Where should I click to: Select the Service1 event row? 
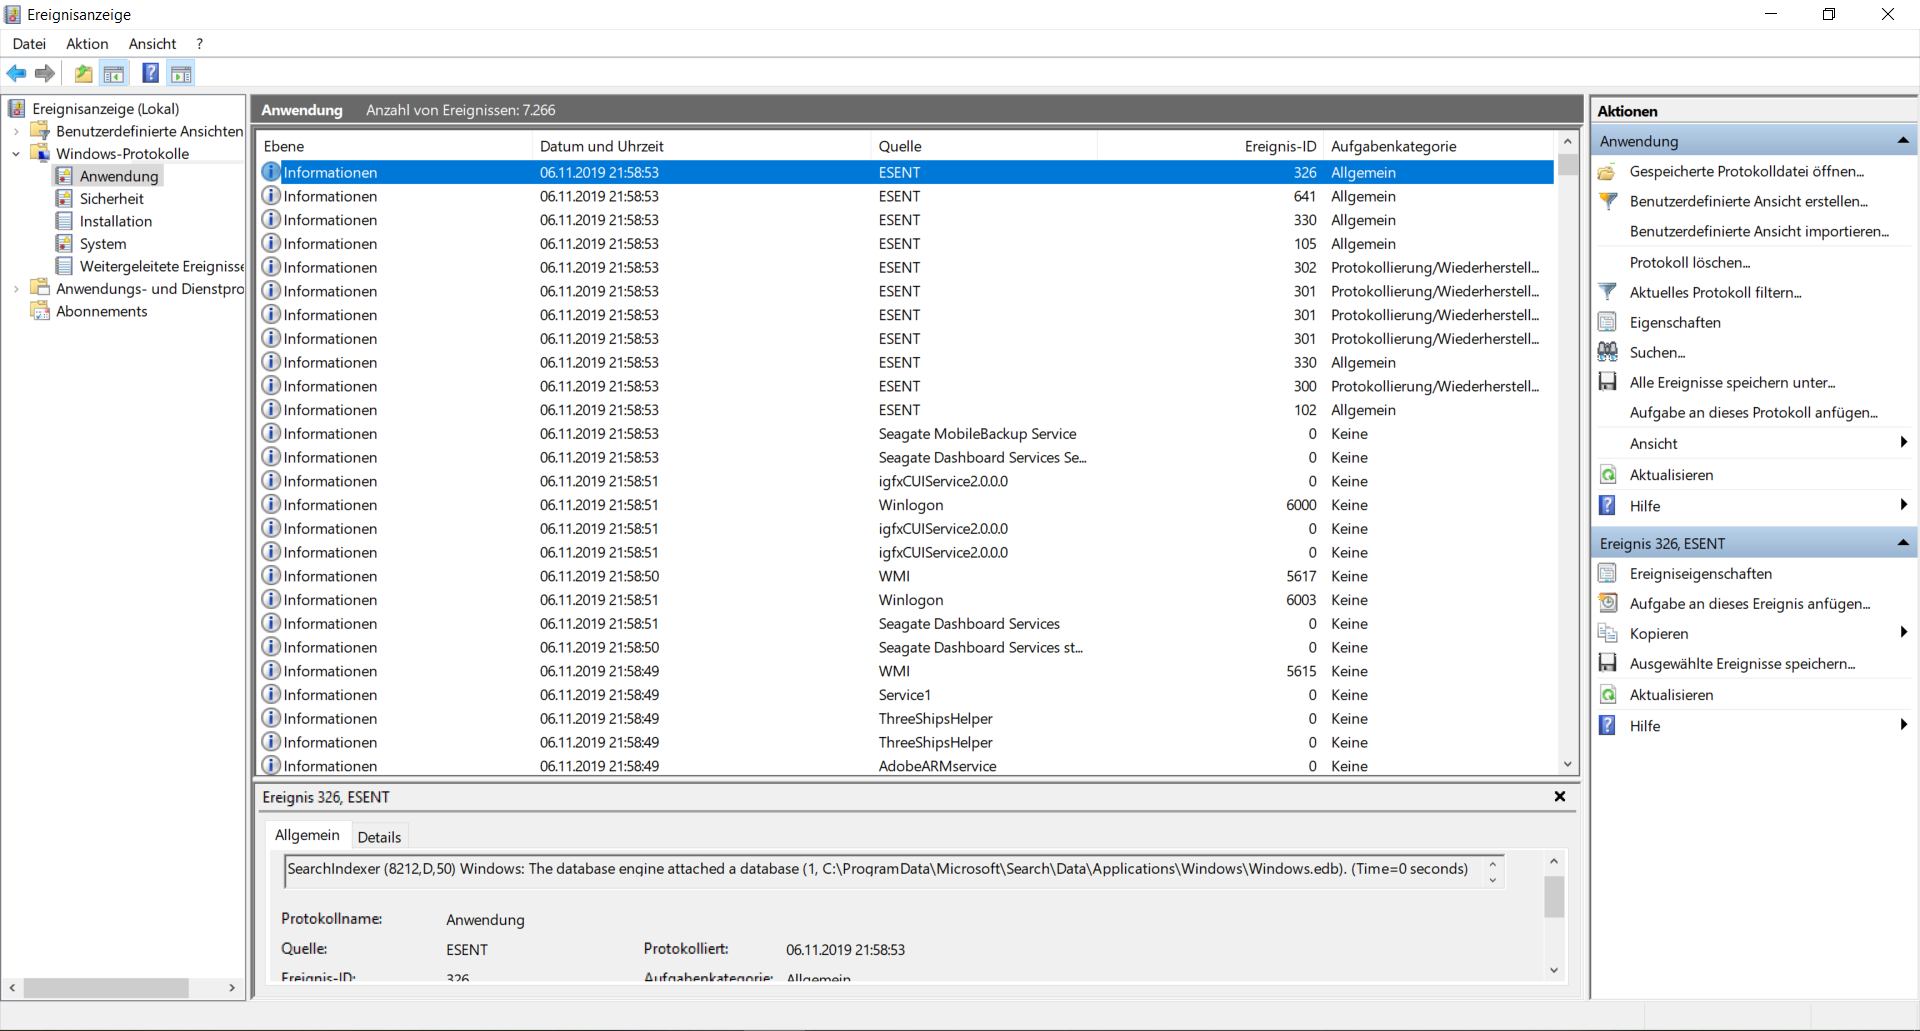pos(906,695)
